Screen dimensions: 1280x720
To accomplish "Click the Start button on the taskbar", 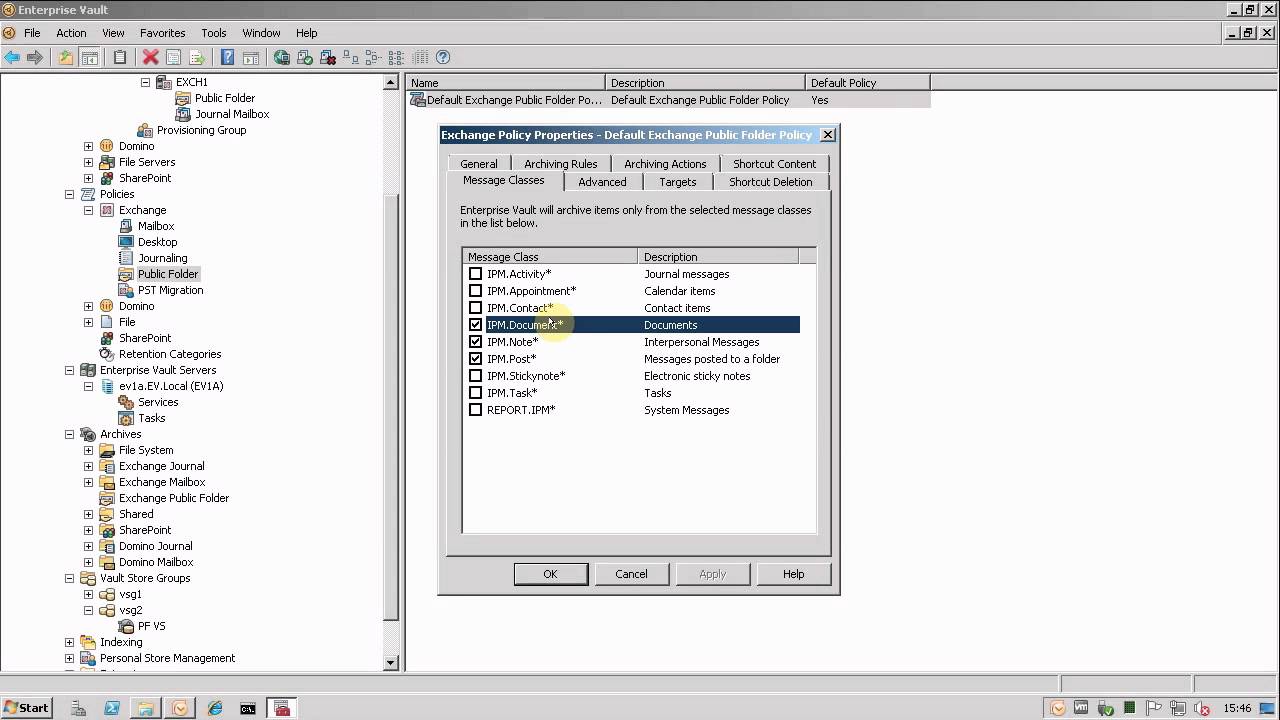I will pos(26,708).
